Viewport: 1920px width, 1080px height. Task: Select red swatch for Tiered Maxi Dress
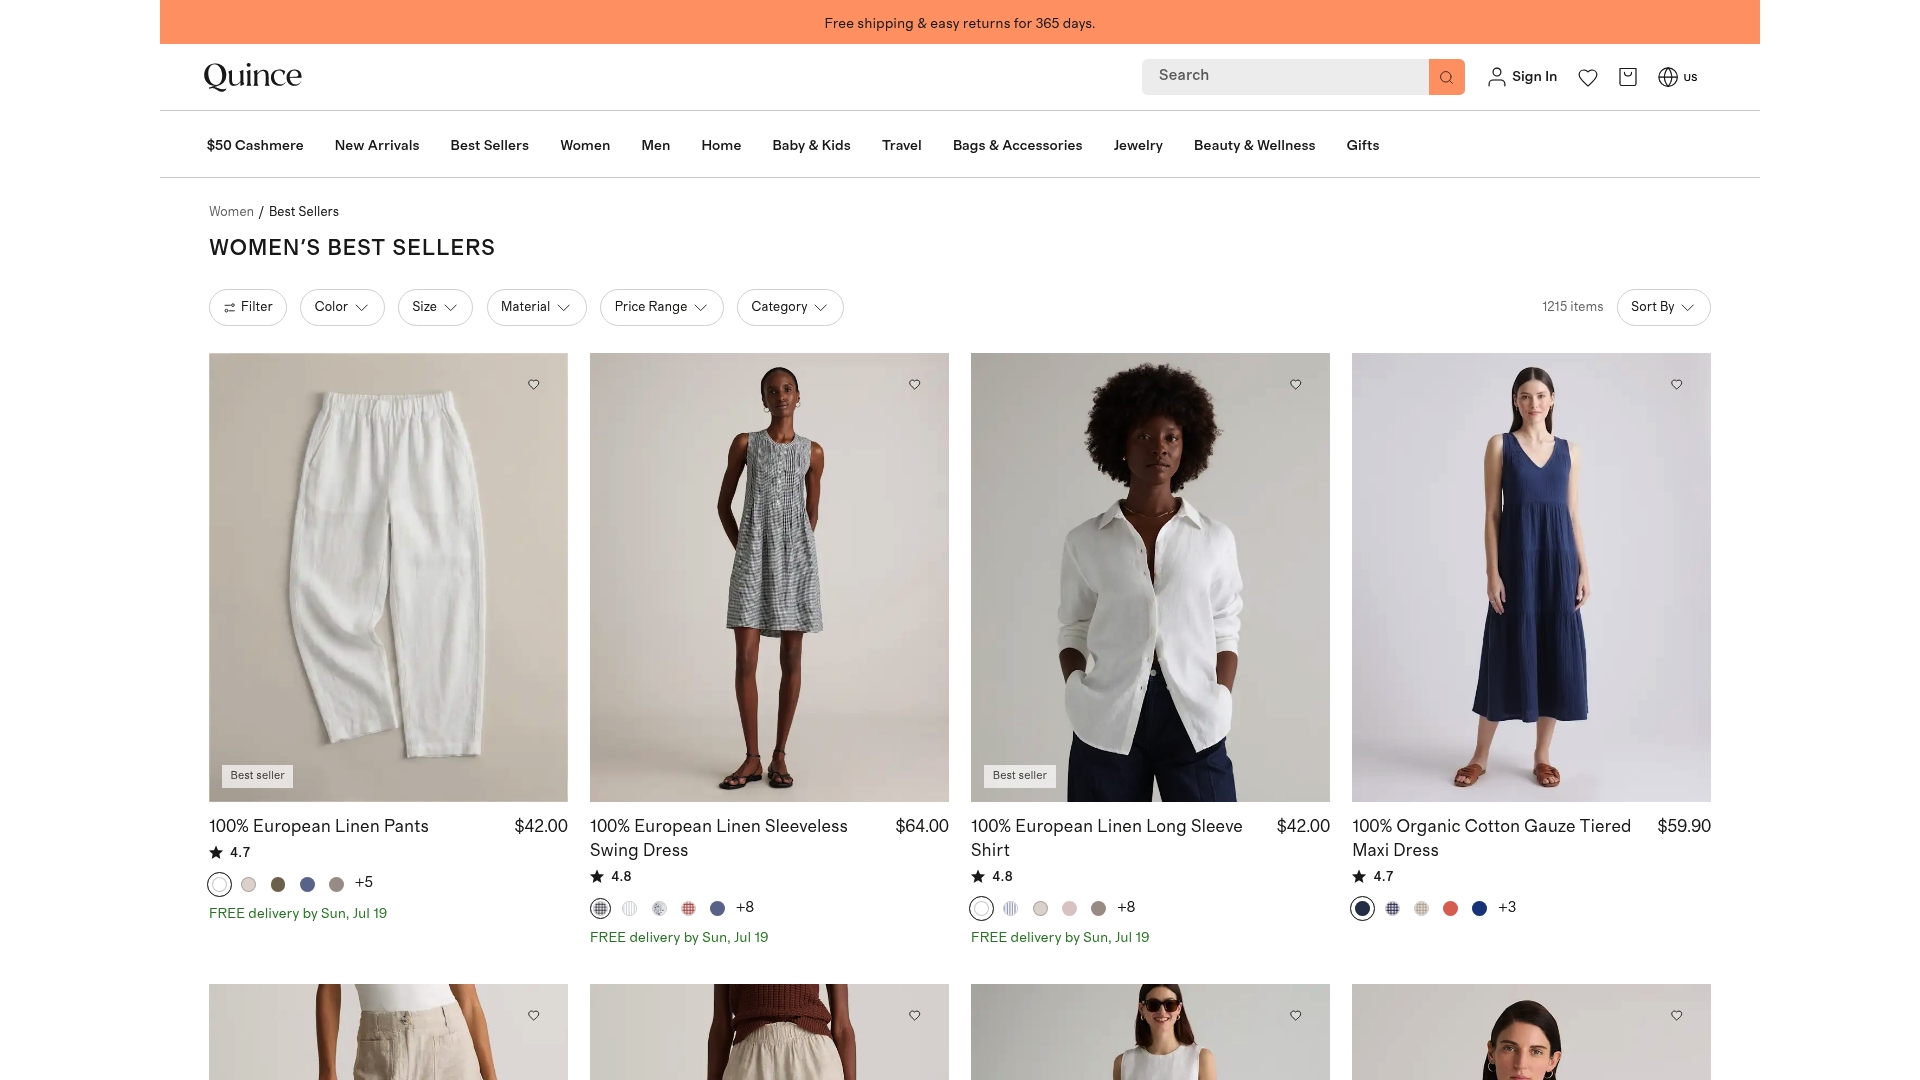[1450, 908]
